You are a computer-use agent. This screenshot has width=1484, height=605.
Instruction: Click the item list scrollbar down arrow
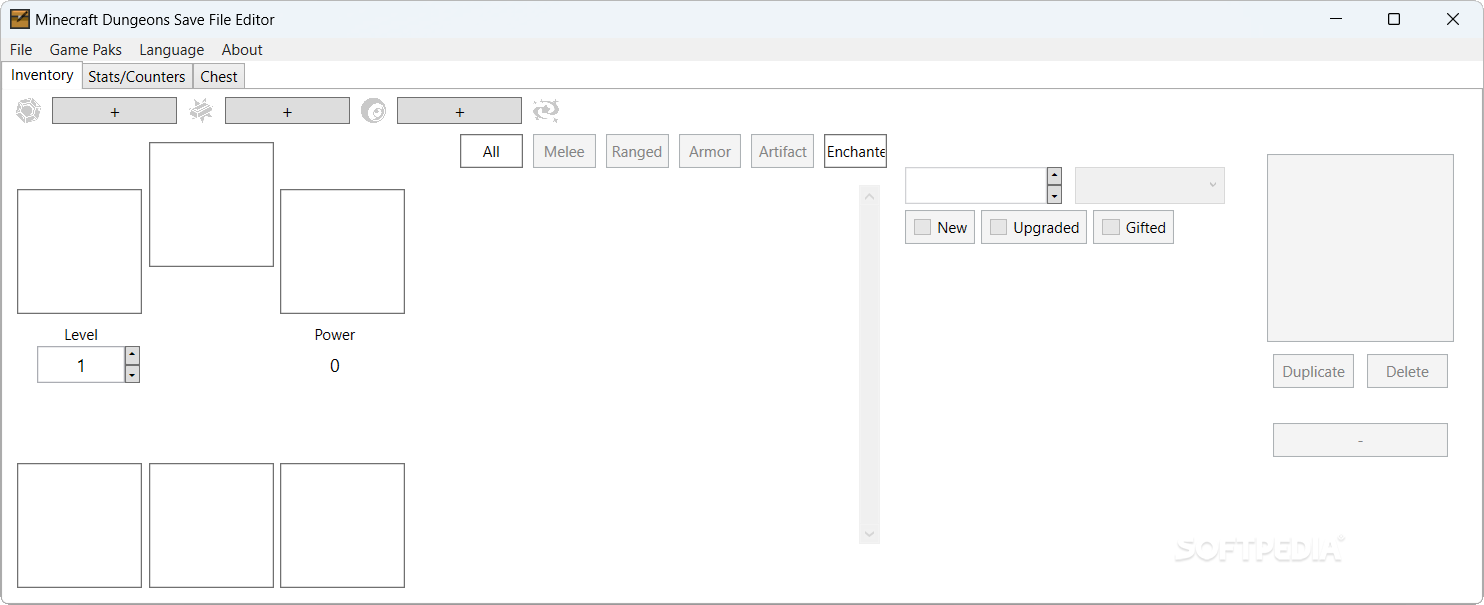(x=869, y=534)
